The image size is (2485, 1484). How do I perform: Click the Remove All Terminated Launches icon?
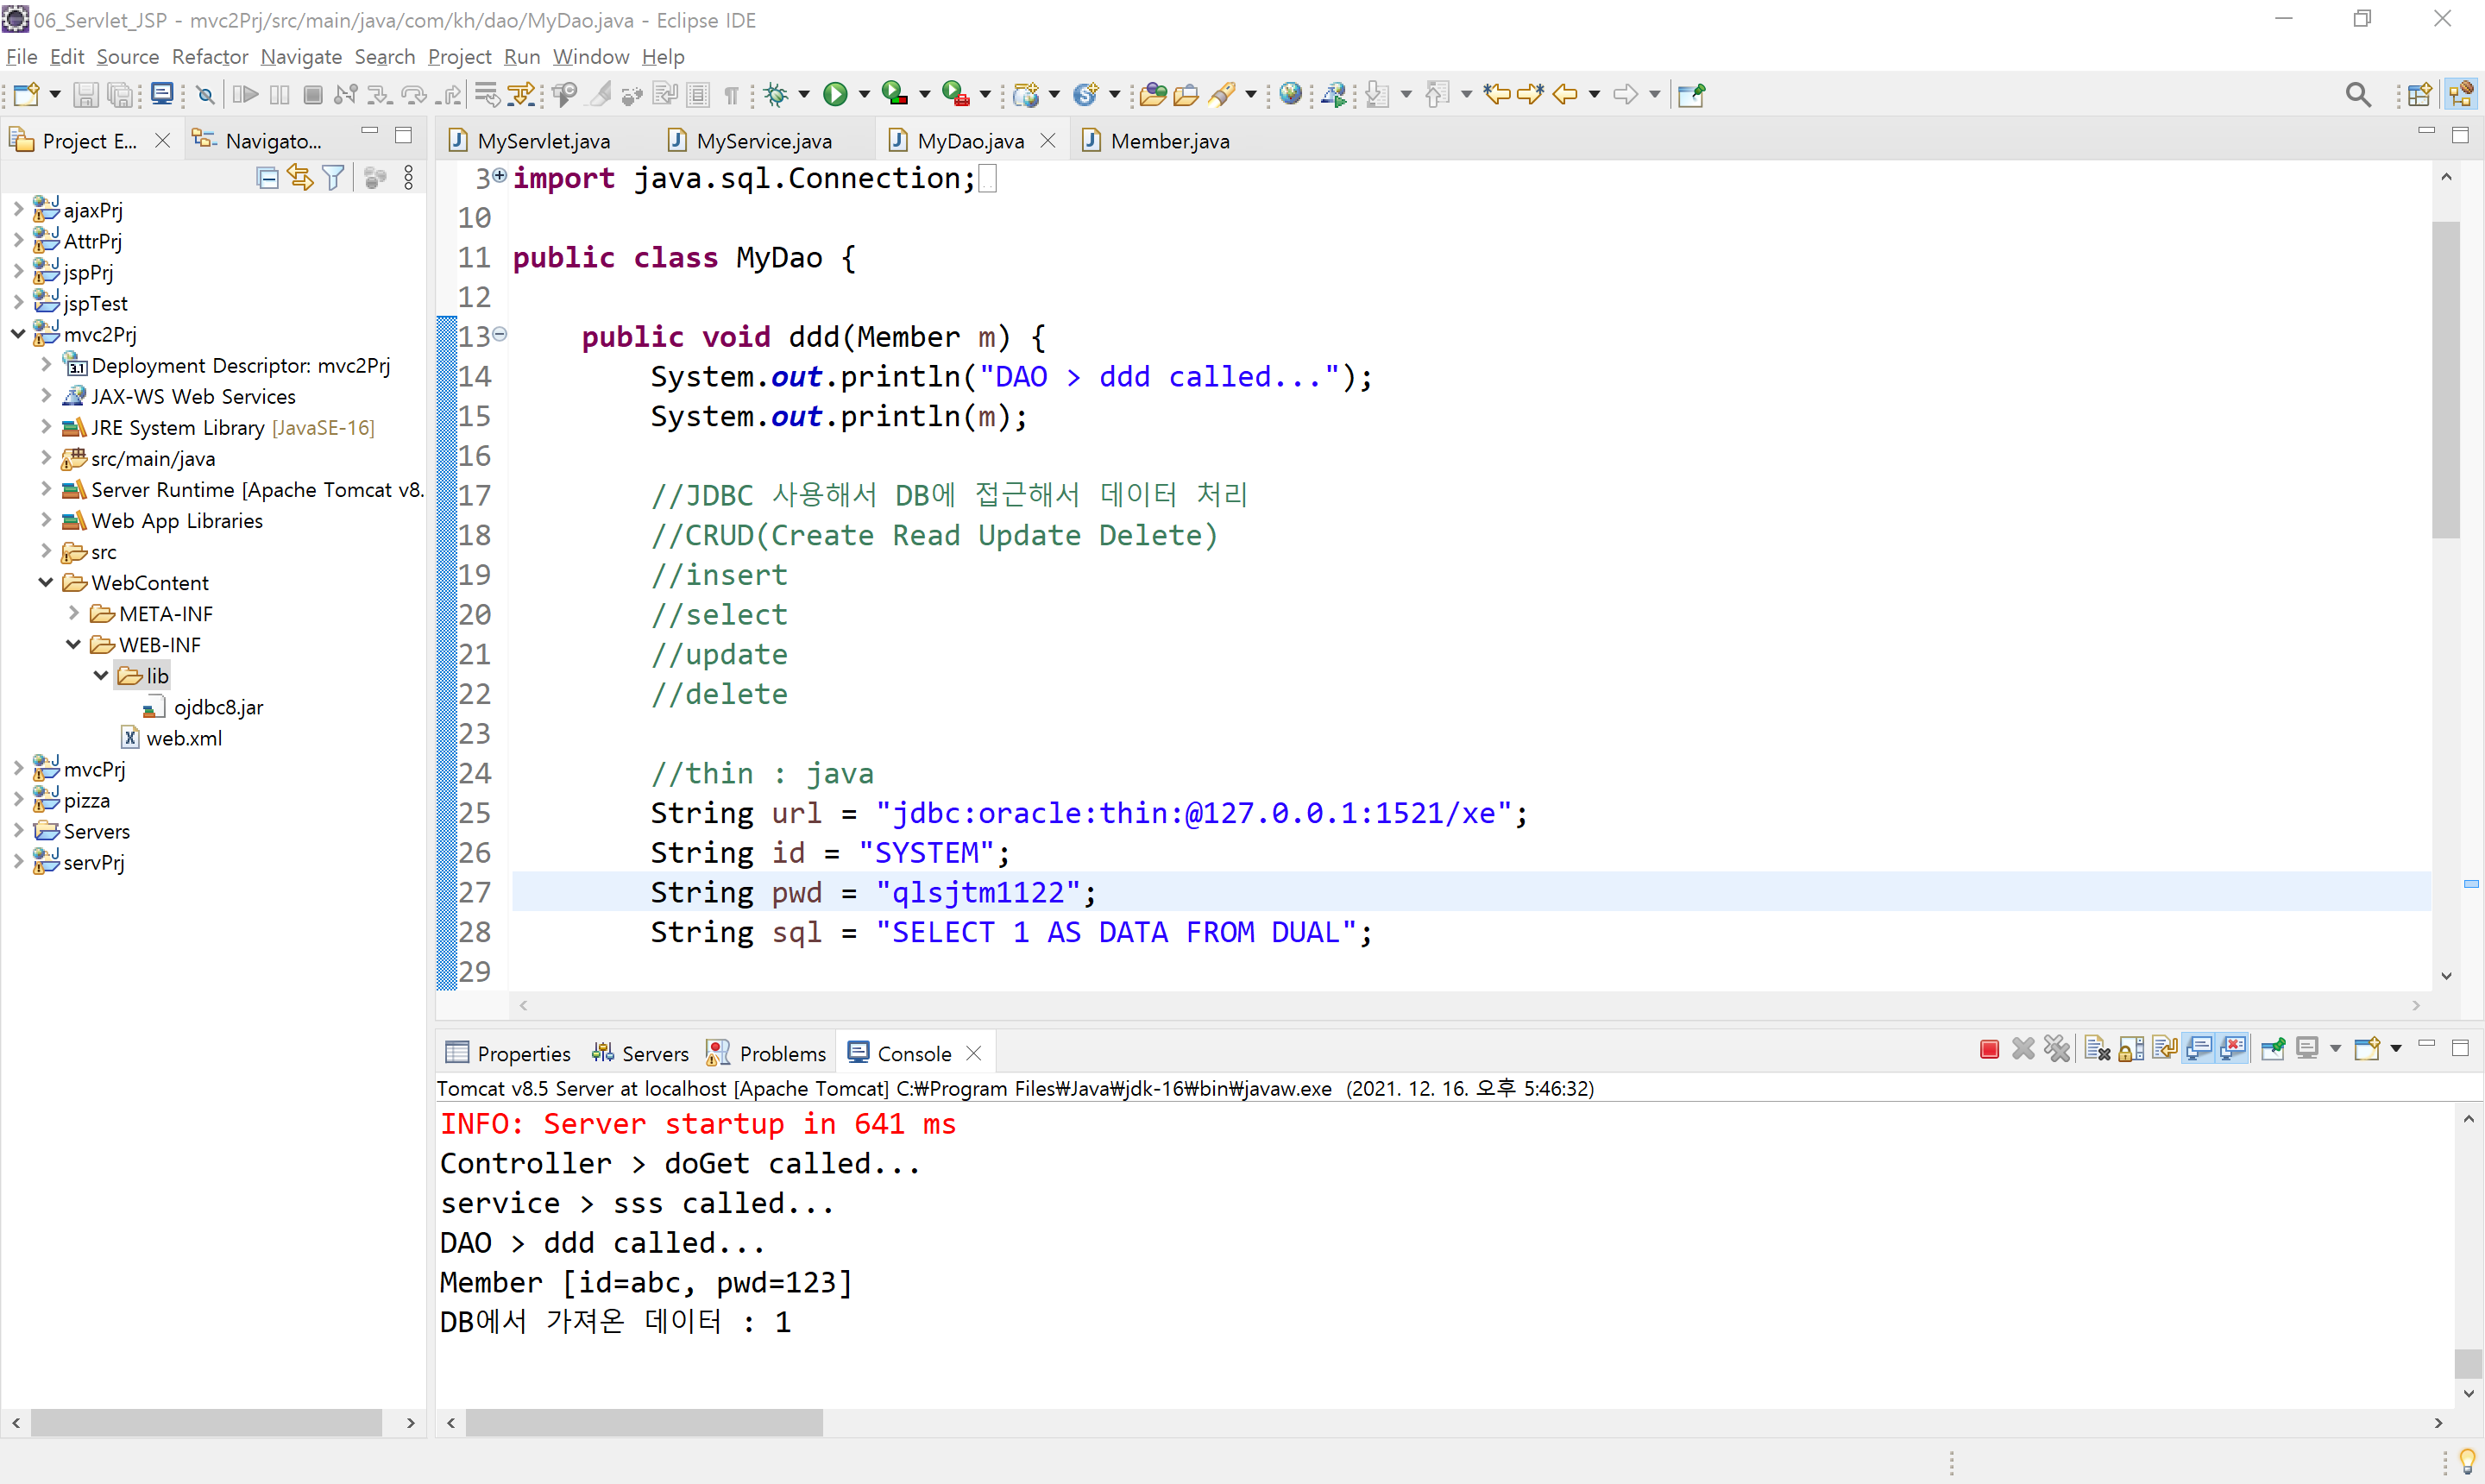(2057, 1049)
